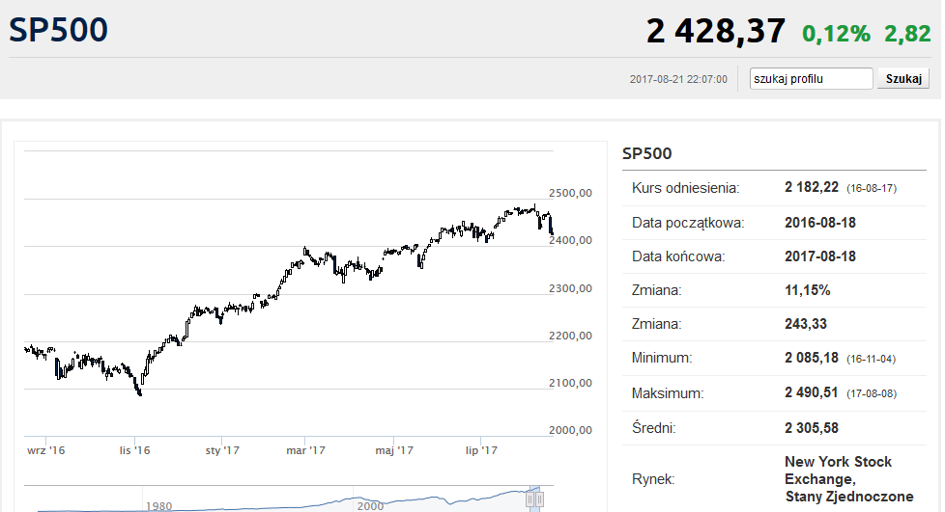Click the sty '17 axis label
The height and width of the screenshot is (512, 945).
click(x=221, y=451)
